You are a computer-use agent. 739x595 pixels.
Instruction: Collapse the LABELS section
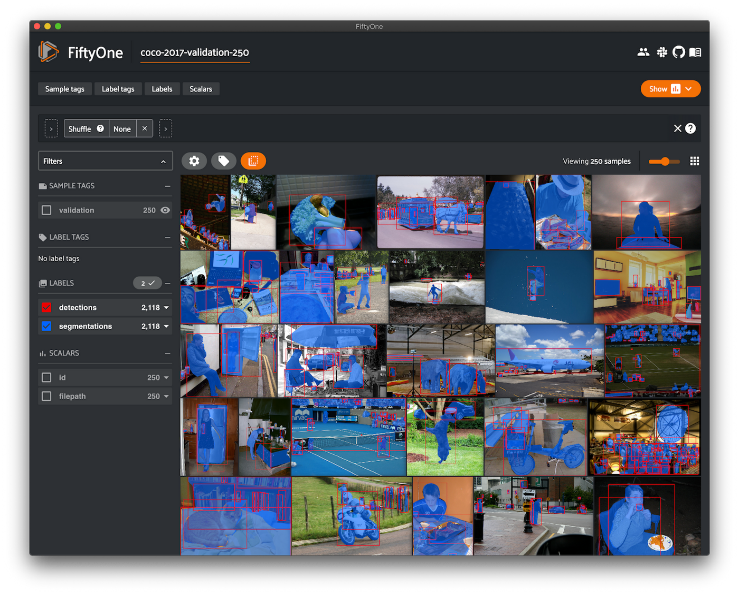click(167, 283)
